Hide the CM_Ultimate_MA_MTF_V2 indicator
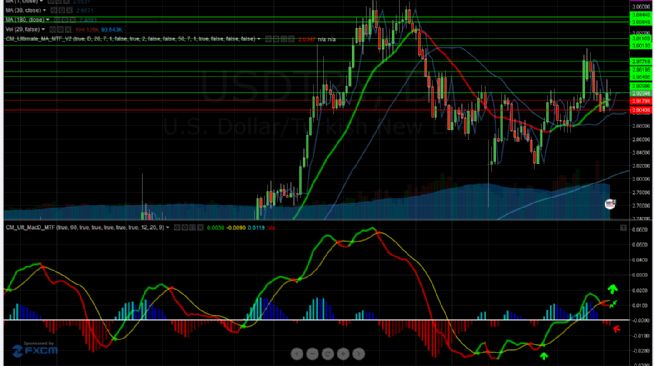 pyautogui.click(x=268, y=39)
